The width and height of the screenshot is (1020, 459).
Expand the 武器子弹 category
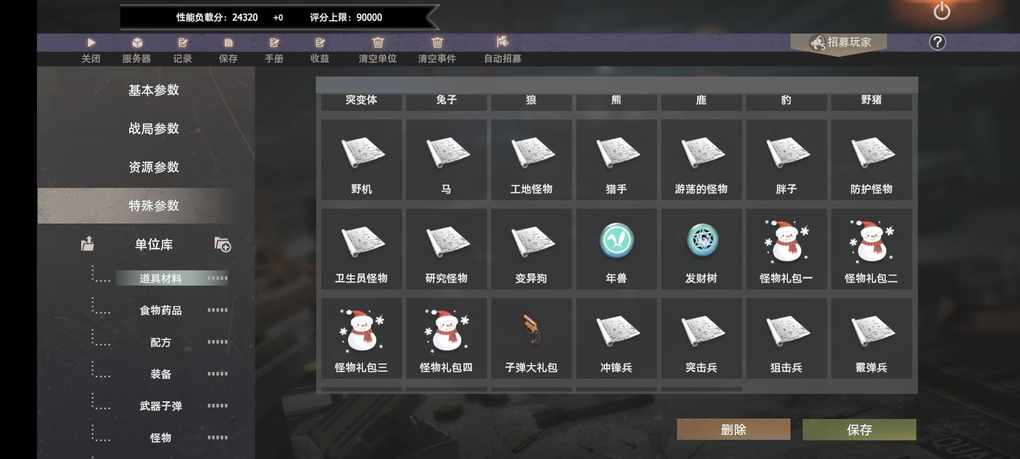(x=161, y=406)
